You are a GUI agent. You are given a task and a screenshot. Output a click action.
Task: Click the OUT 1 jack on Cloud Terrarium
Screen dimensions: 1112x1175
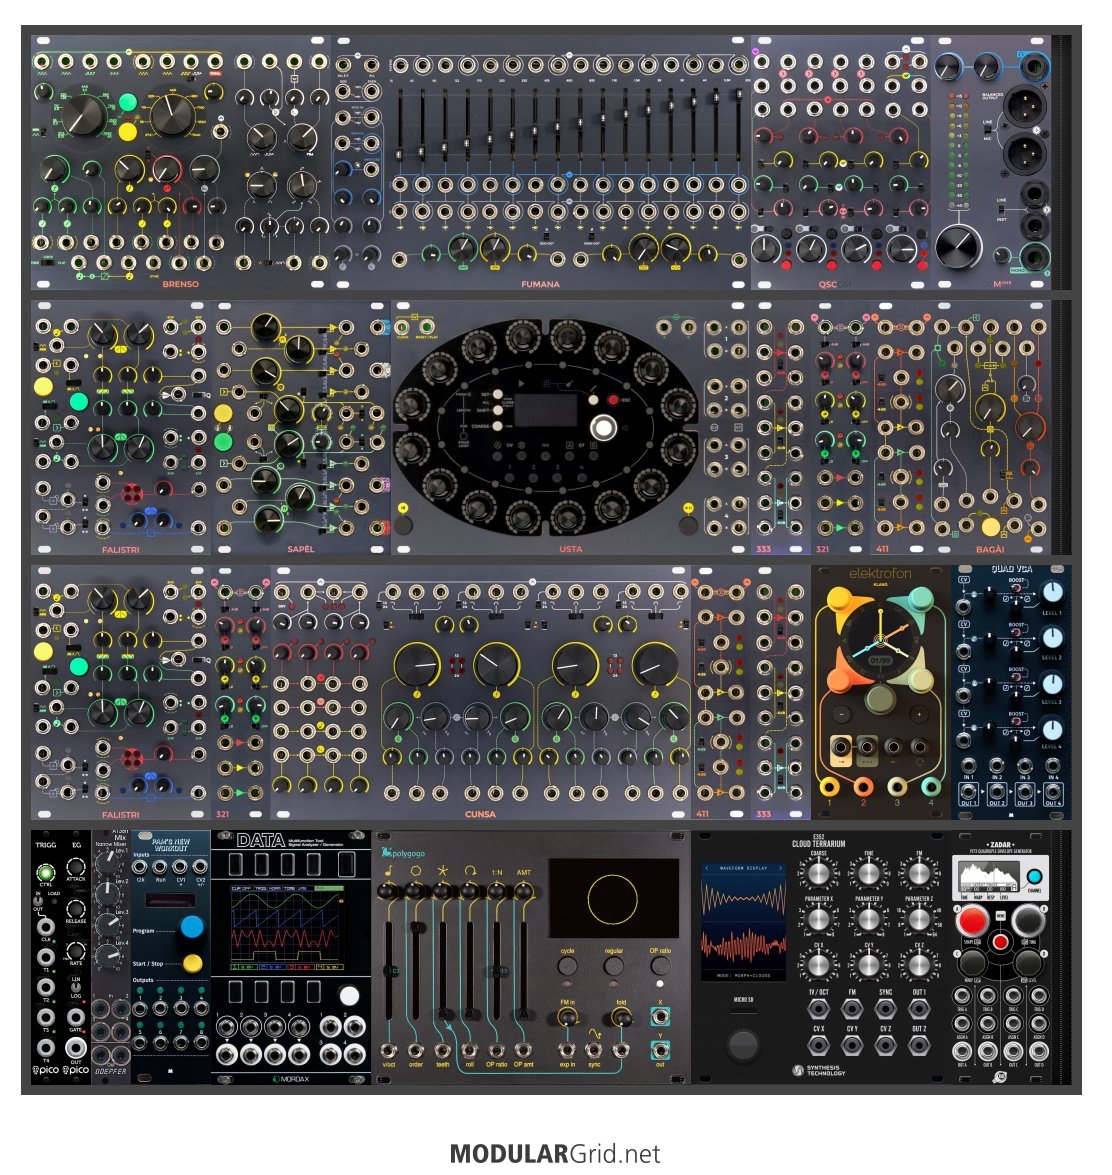[919, 1009]
